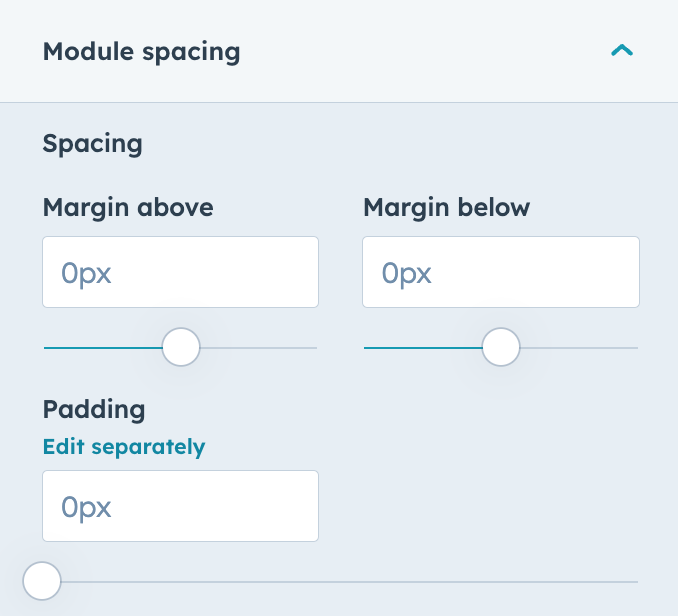This screenshot has height=616, width=678.
Task: Click the Margin above label
Action: [x=128, y=208]
